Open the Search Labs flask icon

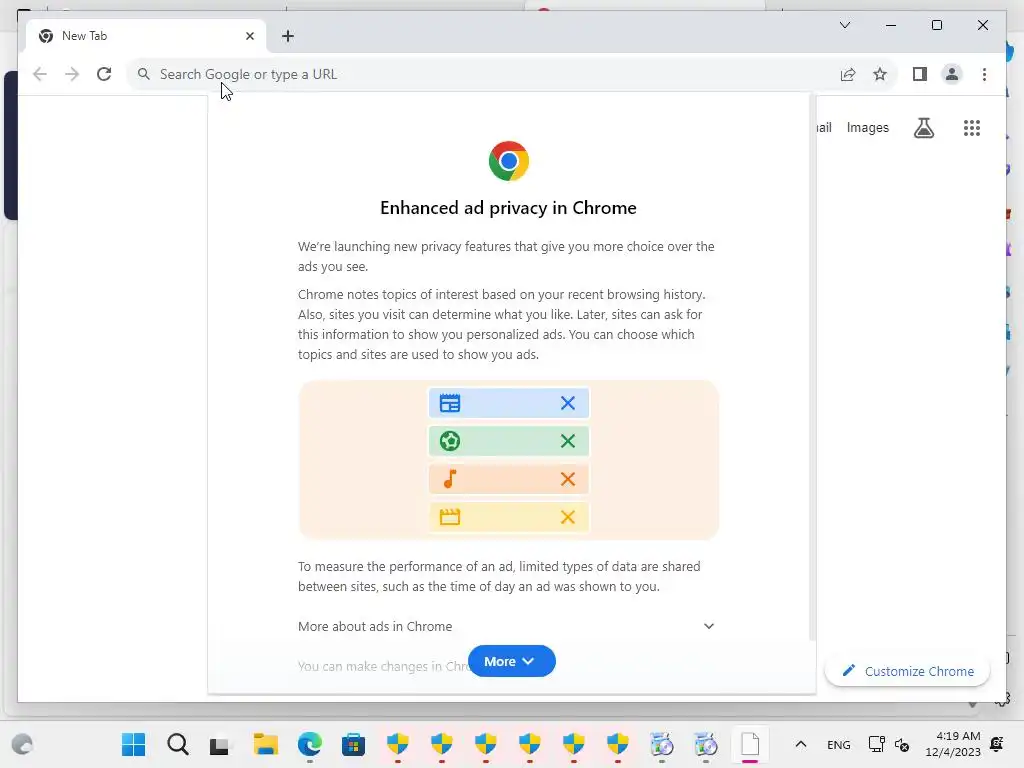923,128
